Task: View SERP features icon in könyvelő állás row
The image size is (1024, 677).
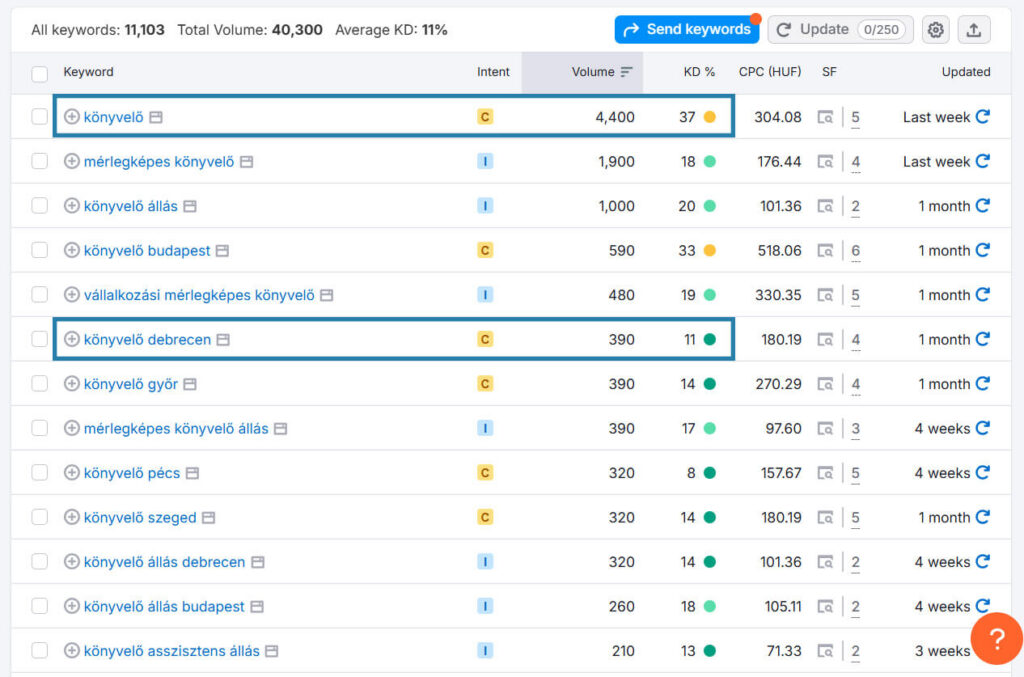Action: tap(825, 206)
